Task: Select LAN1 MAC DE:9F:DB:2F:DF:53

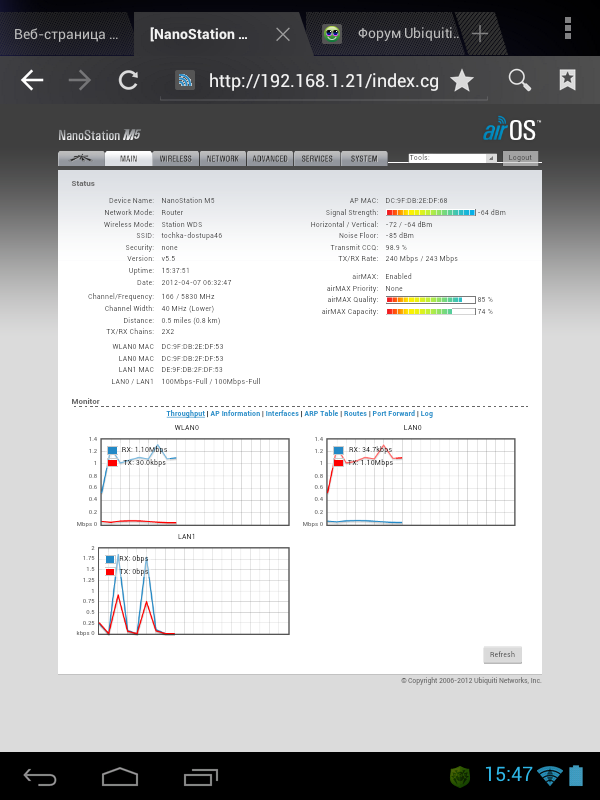Action: click(192, 369)
